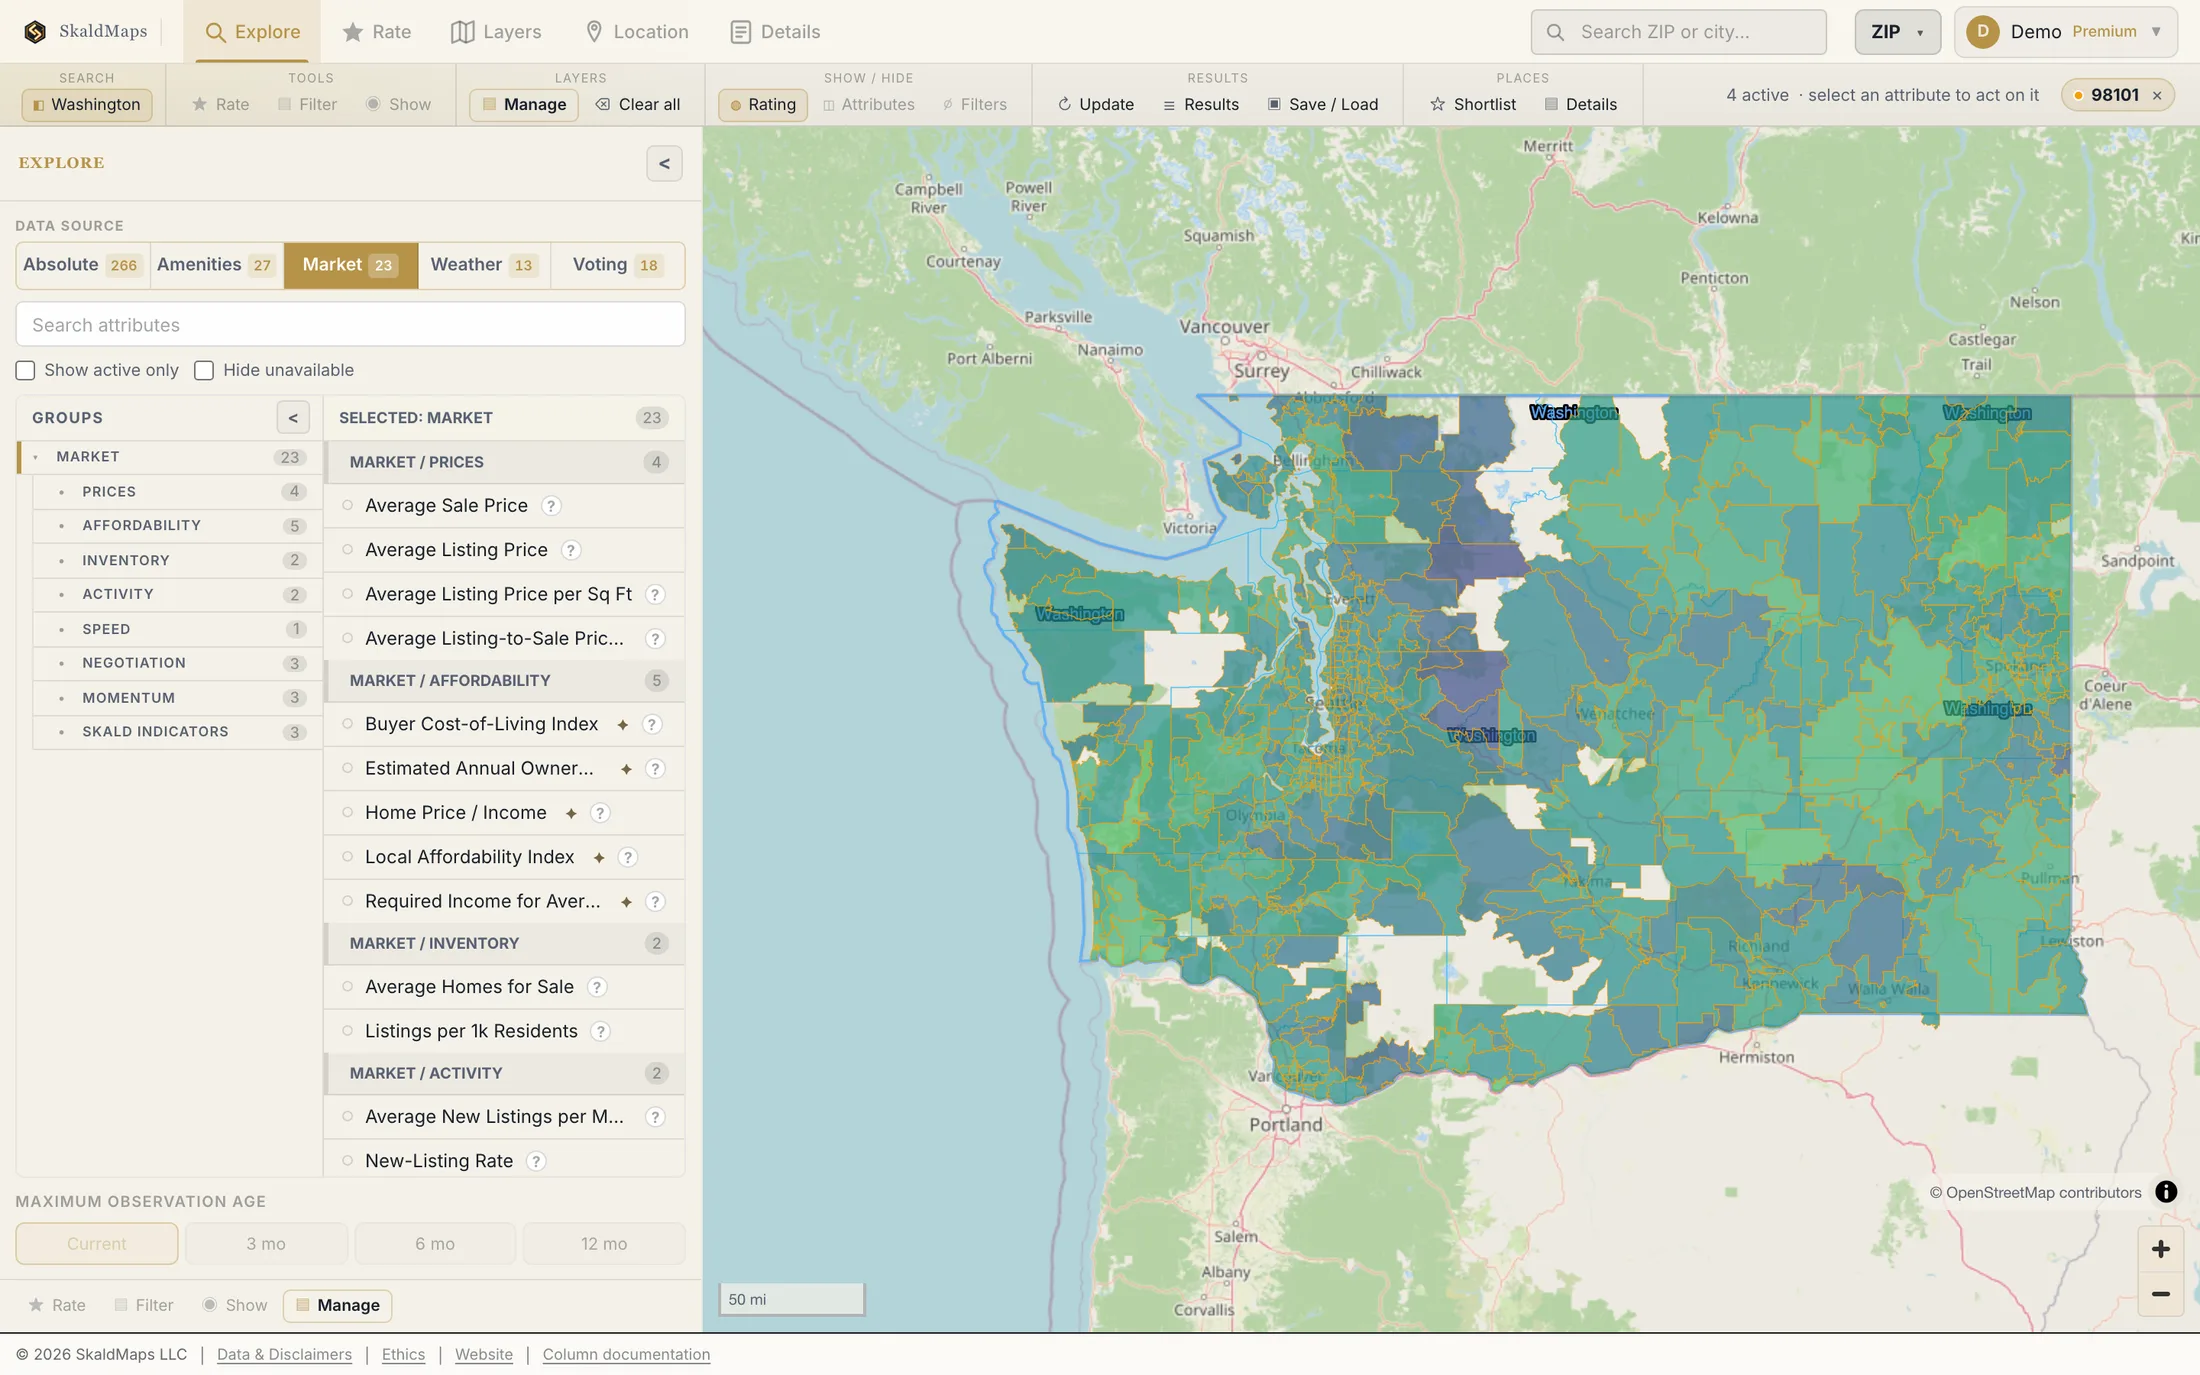Screen dimensions: 2200x1375
Task: Toggle Attributes show/hide
Action: point(869,104)
